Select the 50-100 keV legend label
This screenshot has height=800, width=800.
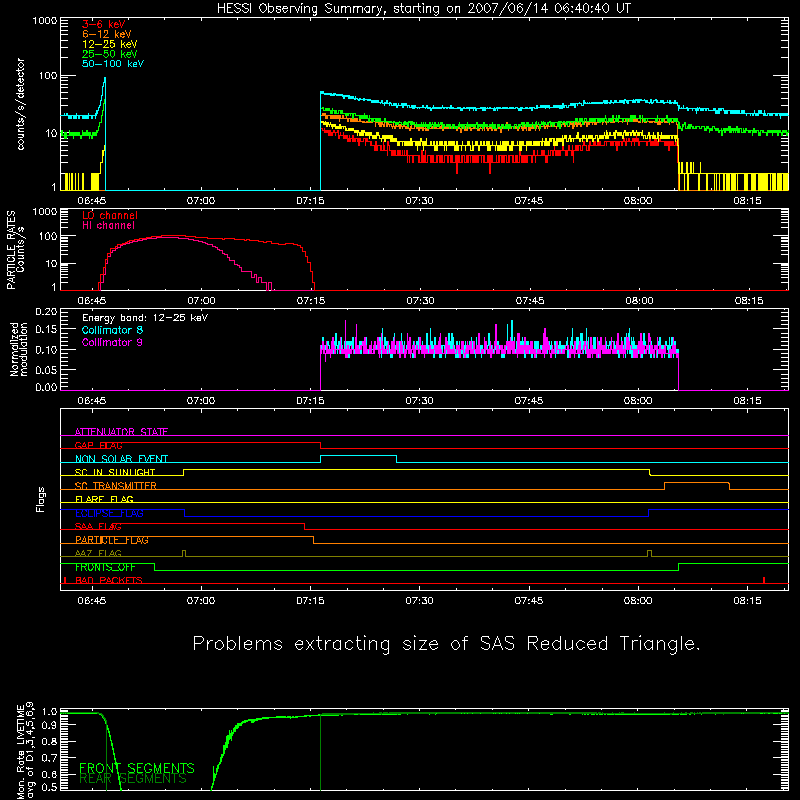point(113,64)
